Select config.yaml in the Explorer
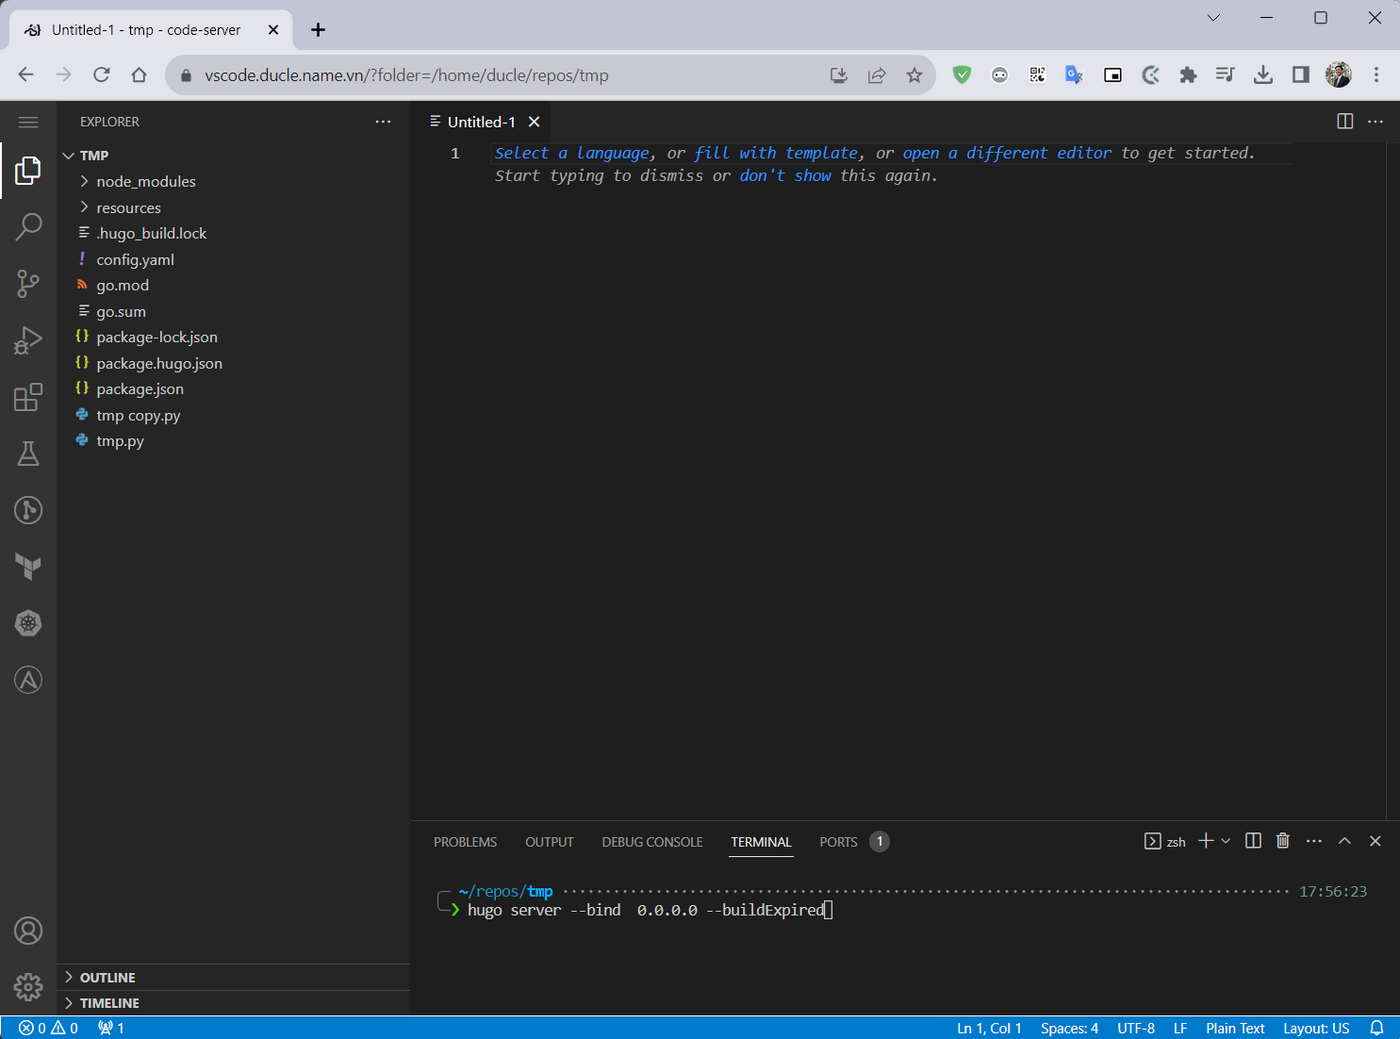1400x1039 pixels. [x=134, y=259]
